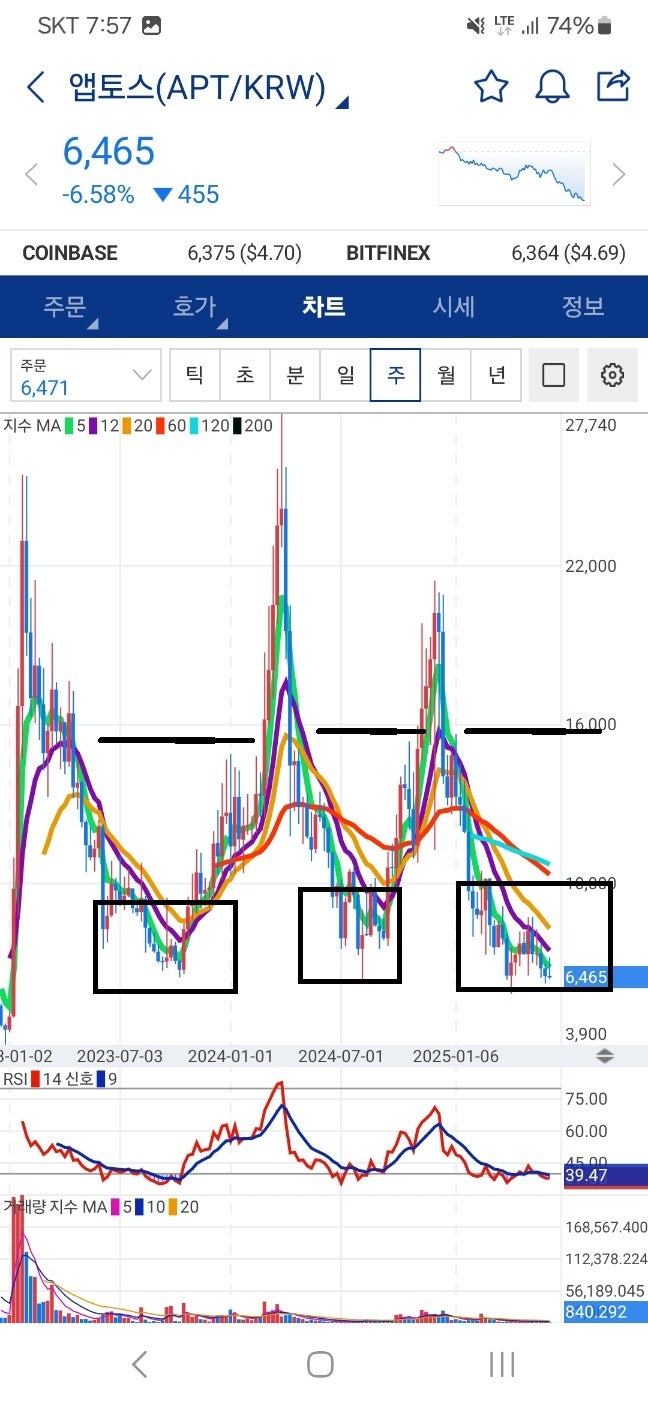Tap Android recent apps button

pyautogui.click(x=501, y=1364)
